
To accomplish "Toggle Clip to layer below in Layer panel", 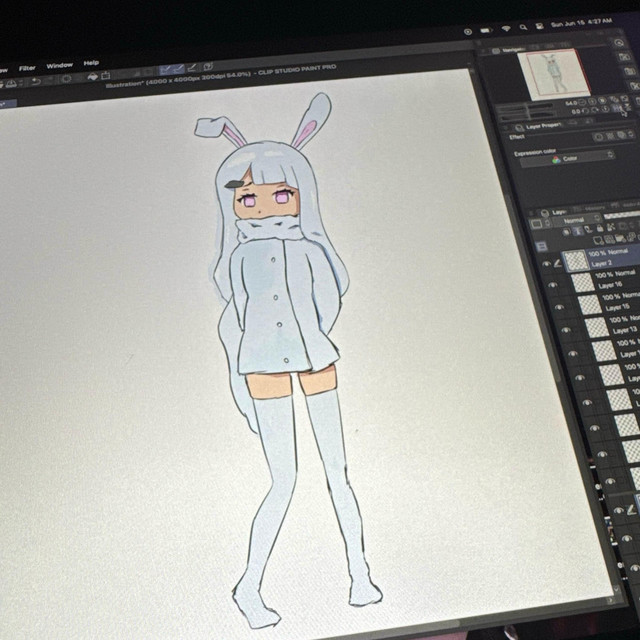I will [x=567, y=232].
